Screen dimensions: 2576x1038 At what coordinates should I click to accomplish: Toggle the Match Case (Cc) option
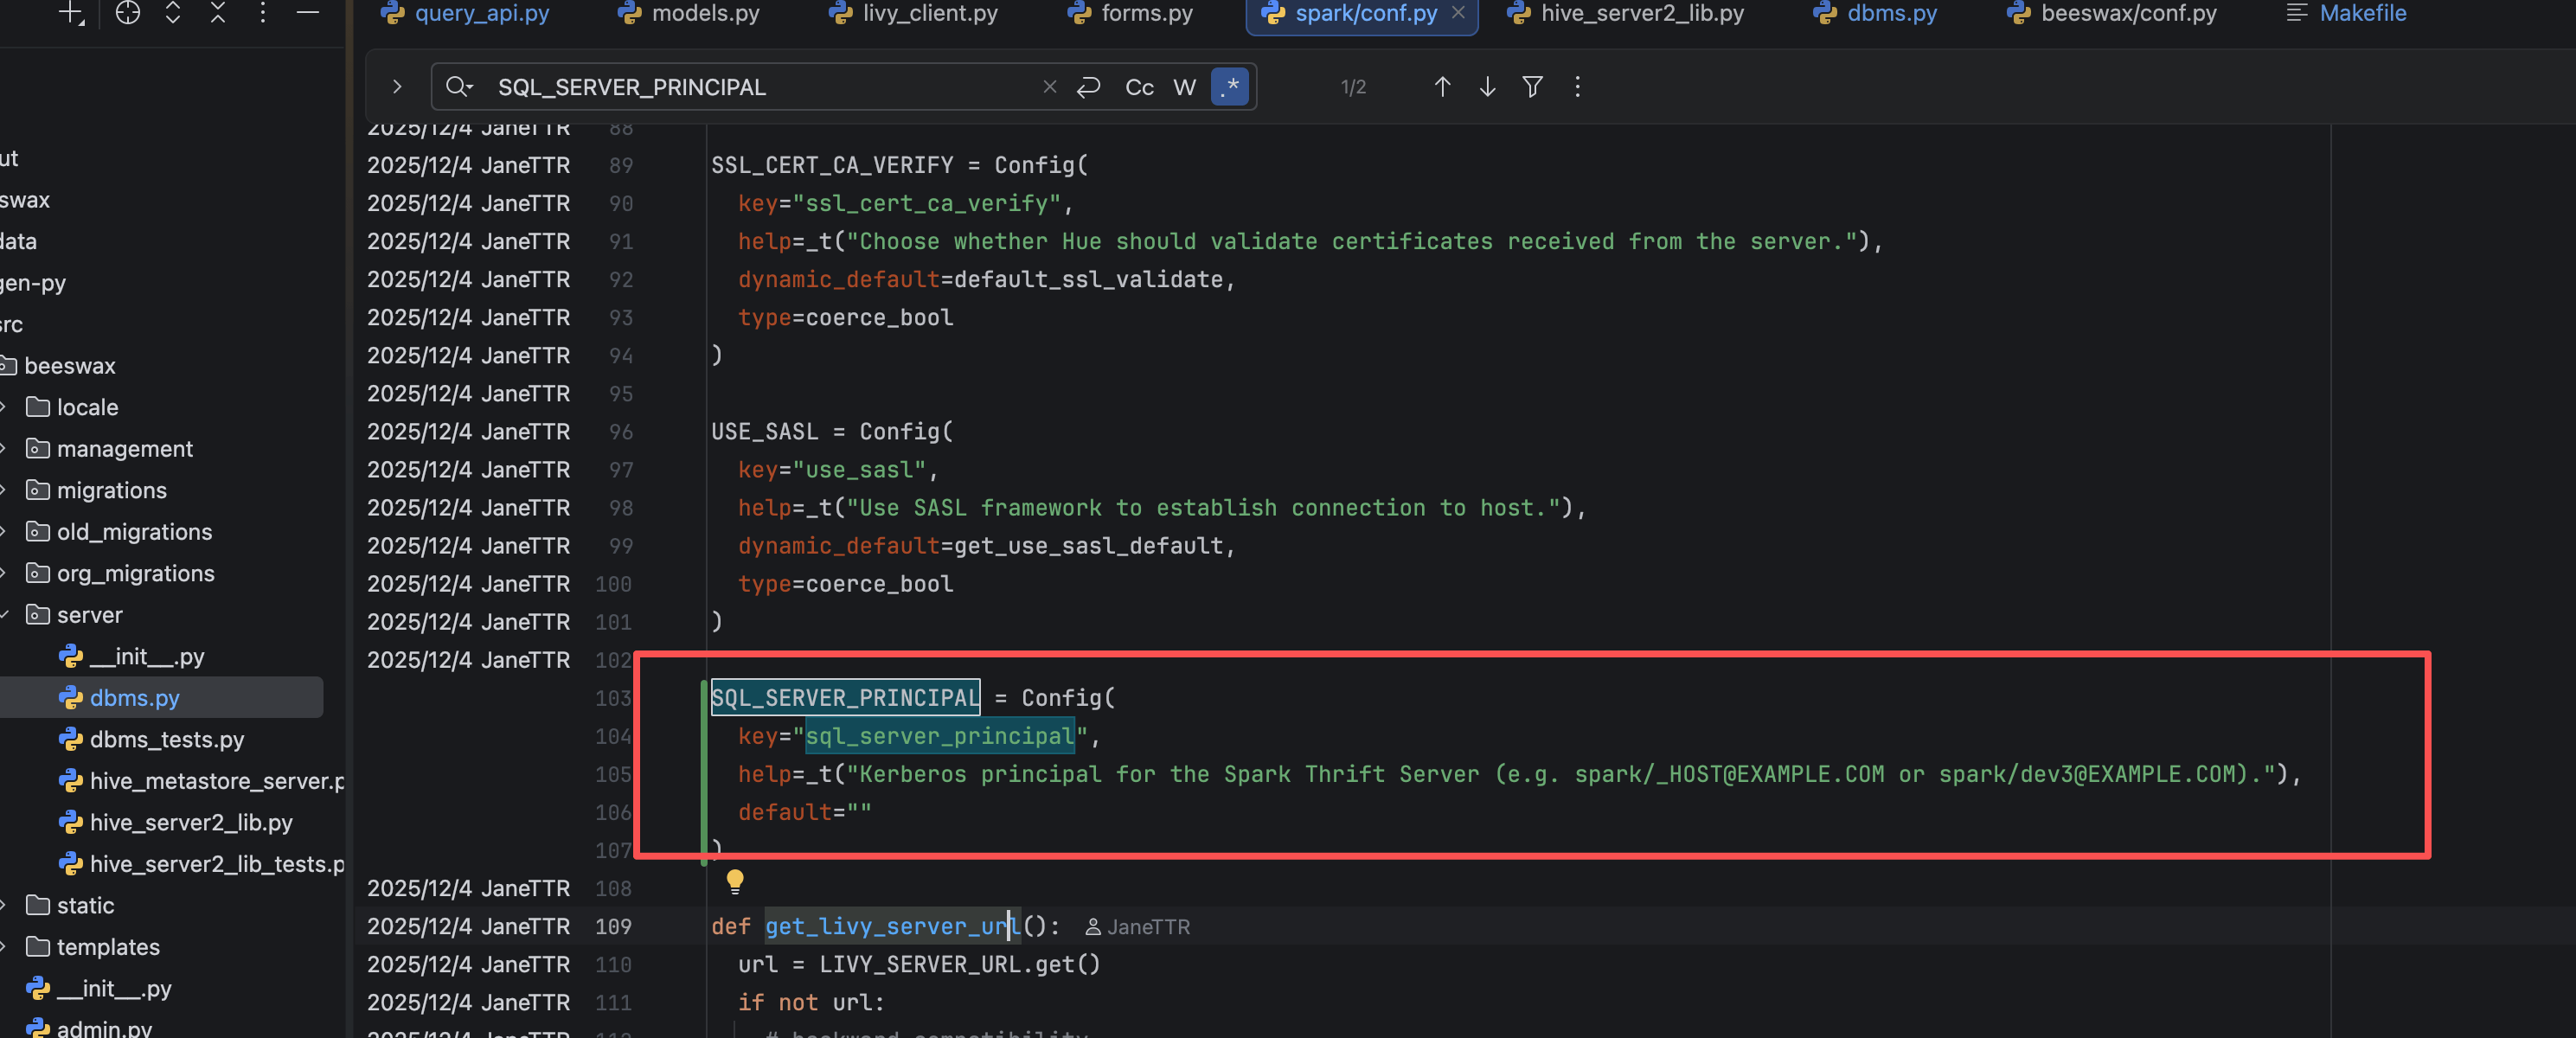(x=1139, y=87)
